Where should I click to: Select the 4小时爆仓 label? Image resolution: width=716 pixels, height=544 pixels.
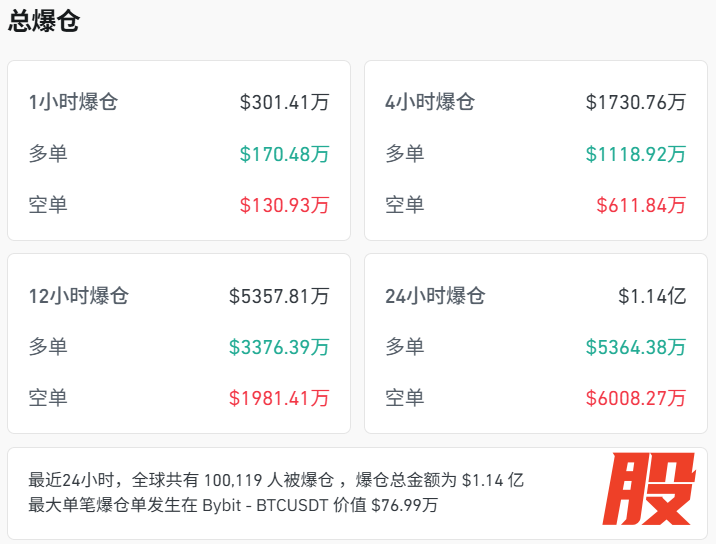pos(430,102)
